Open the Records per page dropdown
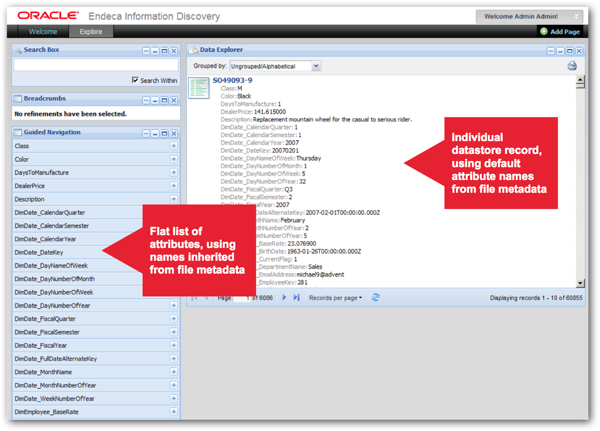Viewport: 600px width, 431px height. 335,298
